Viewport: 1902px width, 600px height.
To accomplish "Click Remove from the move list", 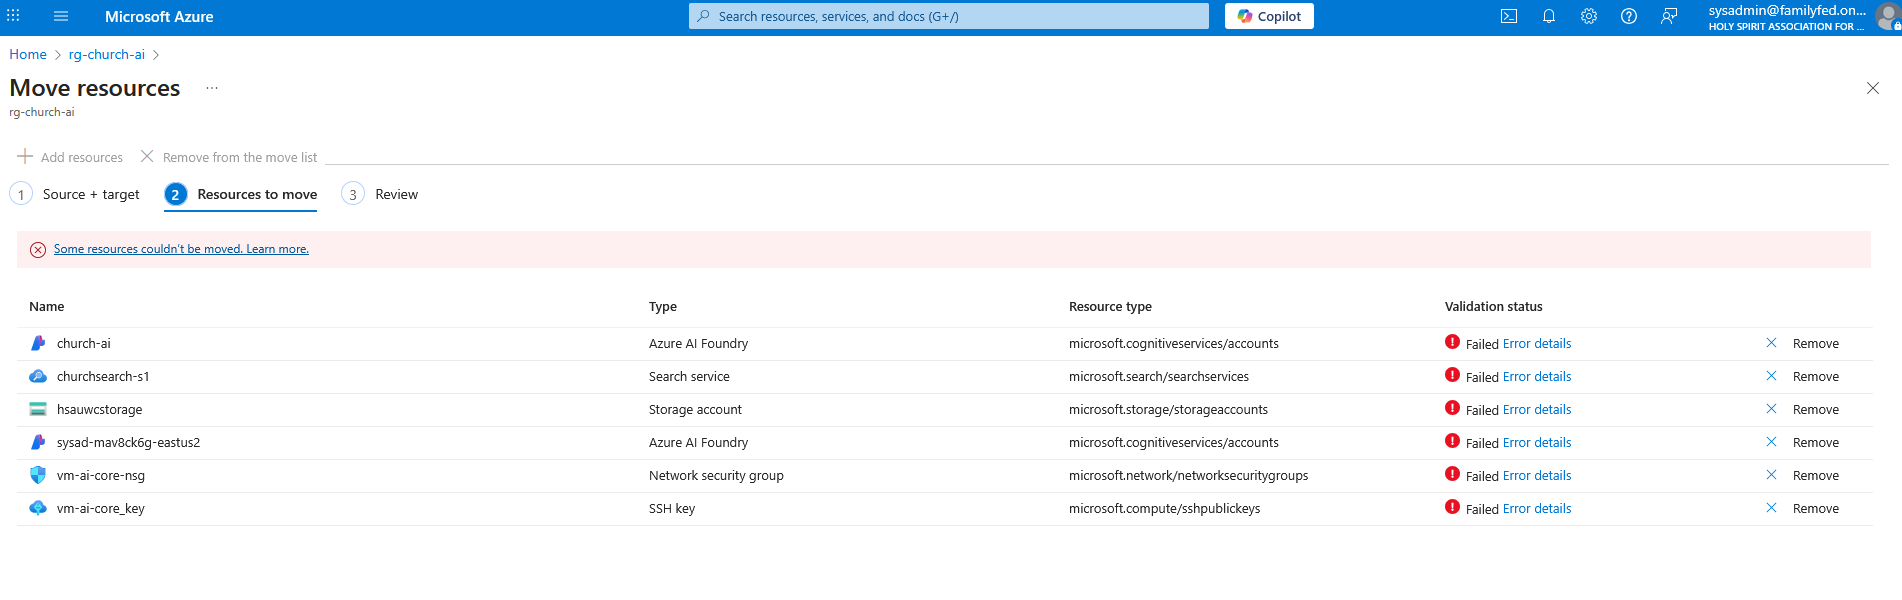I will [x=229, y=157].
